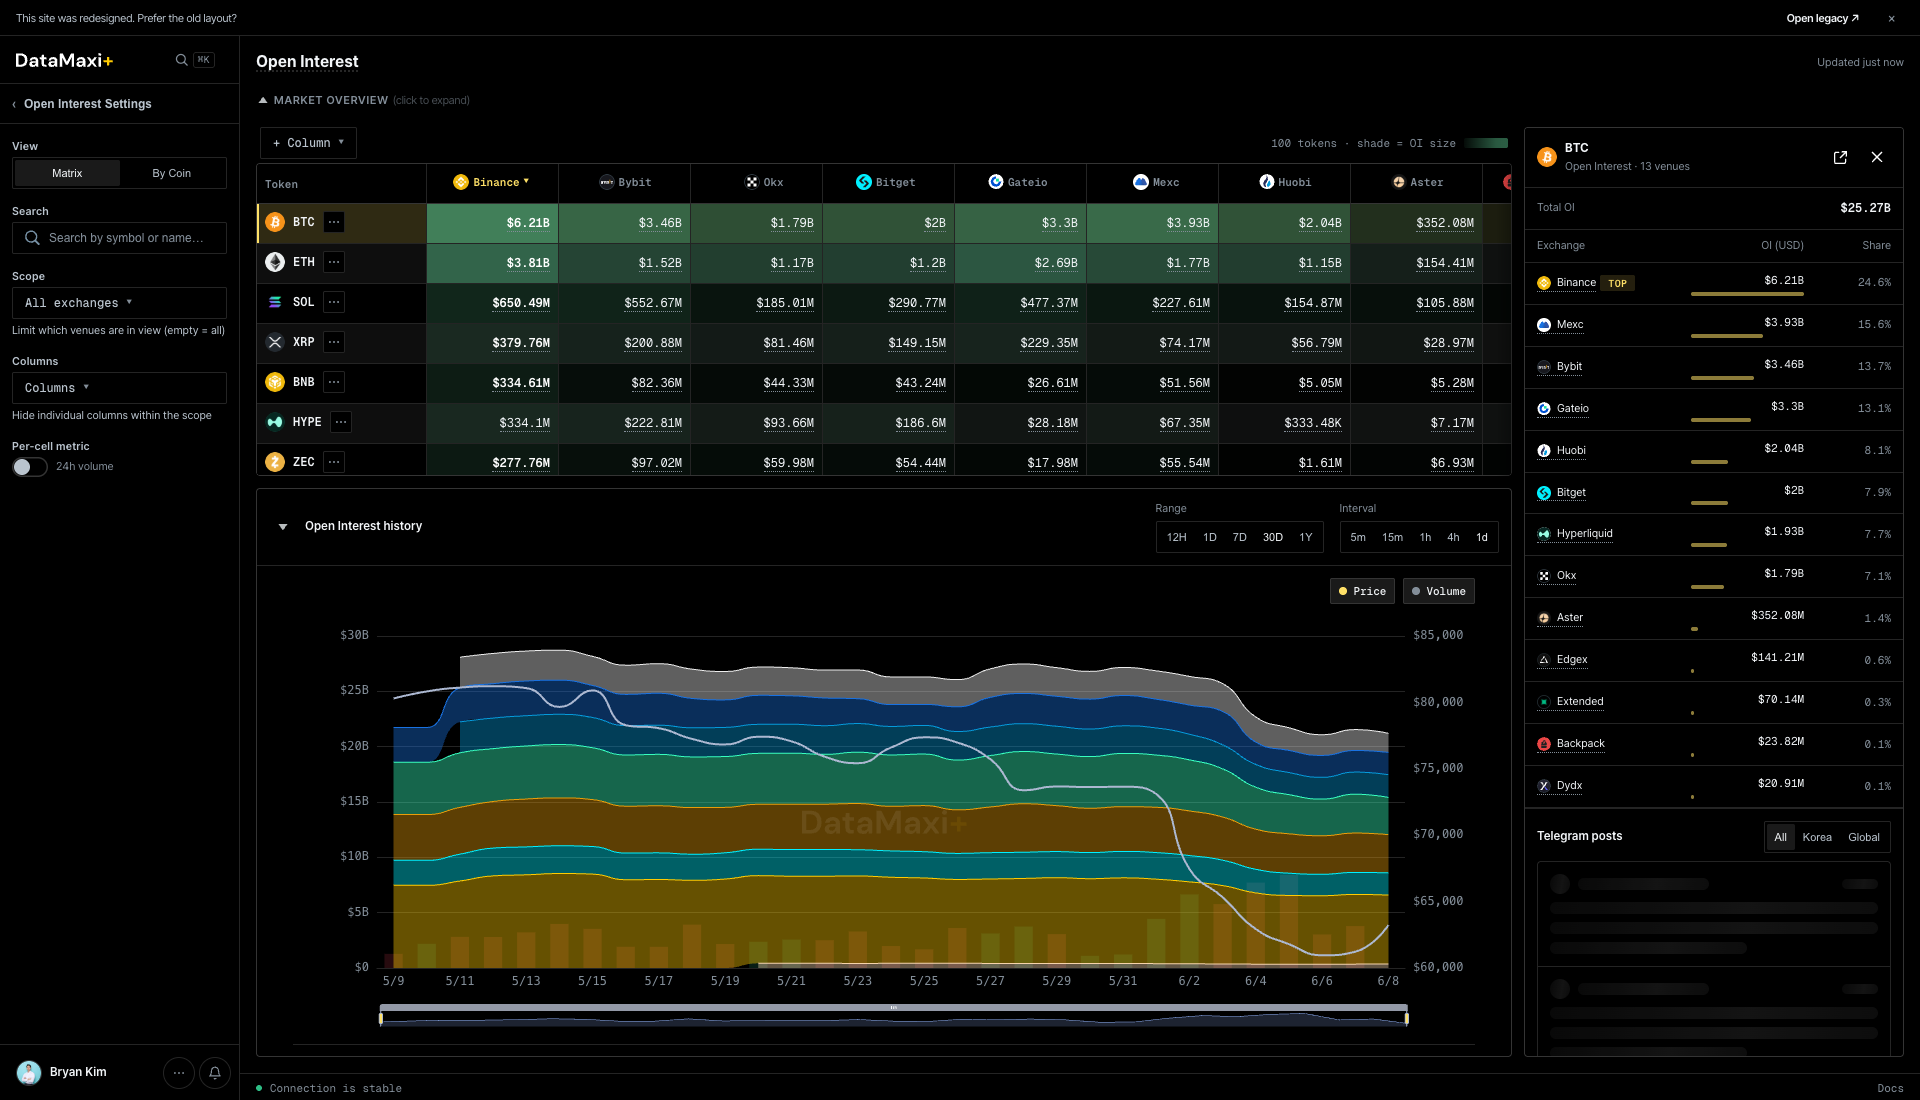Open the Docs link in status bar
Viewport: 1920px width, 1100px height.
tap(1890, 1088)
